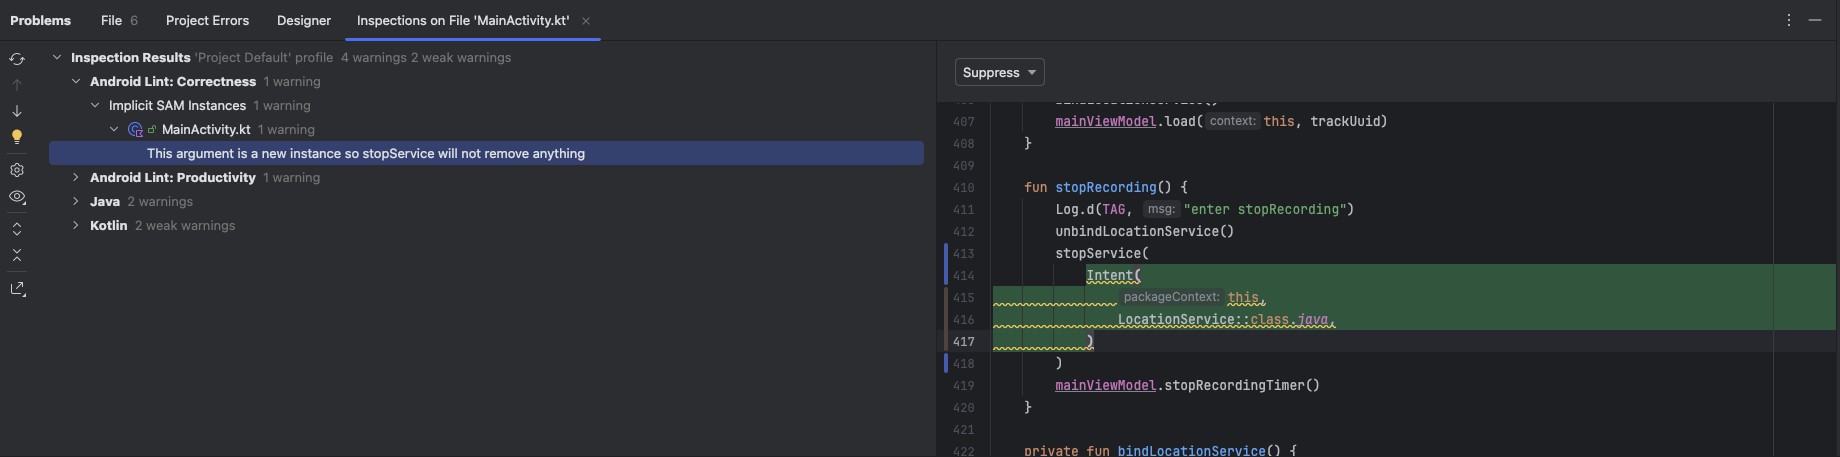Viewport: 1840px width, 457px height.
Task: Go to next problem with down arrow
Action: click(17, 111)
